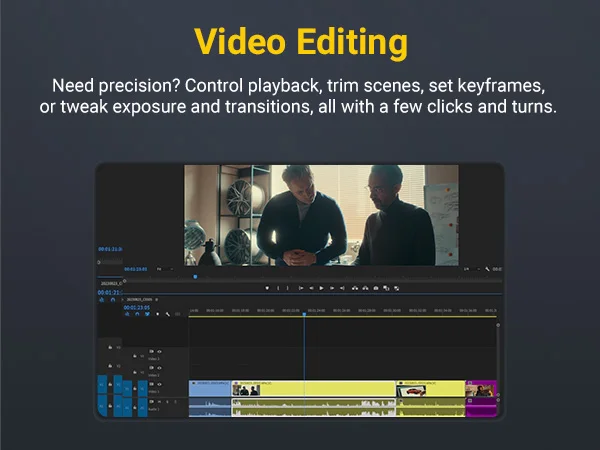
Task: Solo the Audio 1 track
Action: point(167,401)
